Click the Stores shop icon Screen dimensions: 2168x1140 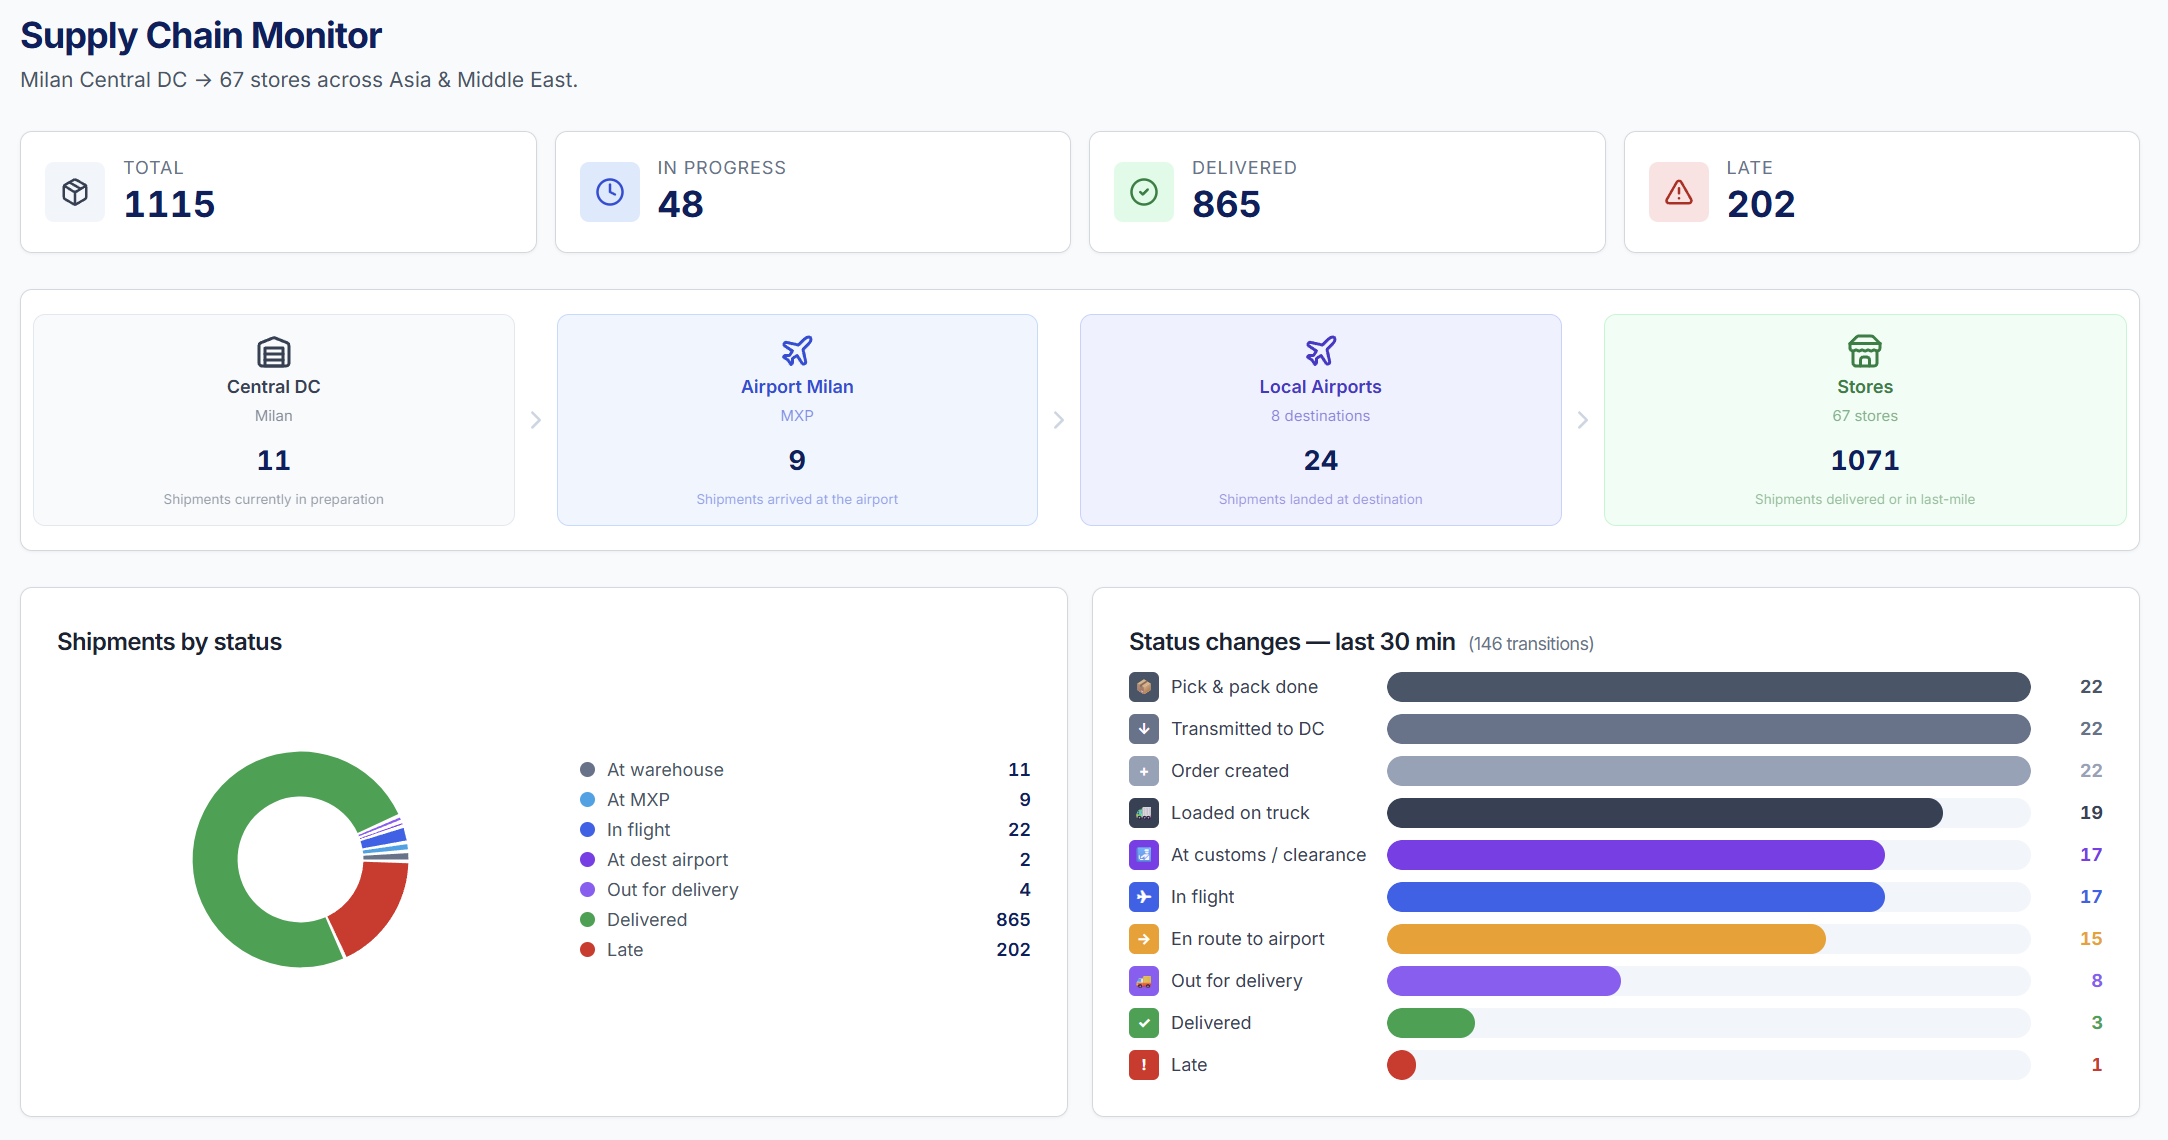(x=1864, y=351)
